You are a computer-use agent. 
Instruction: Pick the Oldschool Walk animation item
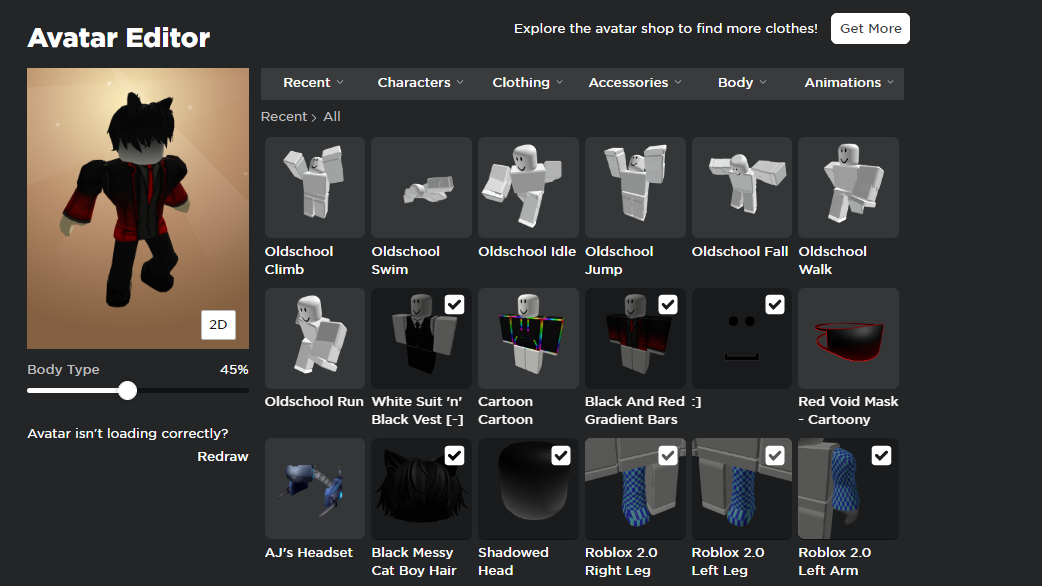[849, 187]
